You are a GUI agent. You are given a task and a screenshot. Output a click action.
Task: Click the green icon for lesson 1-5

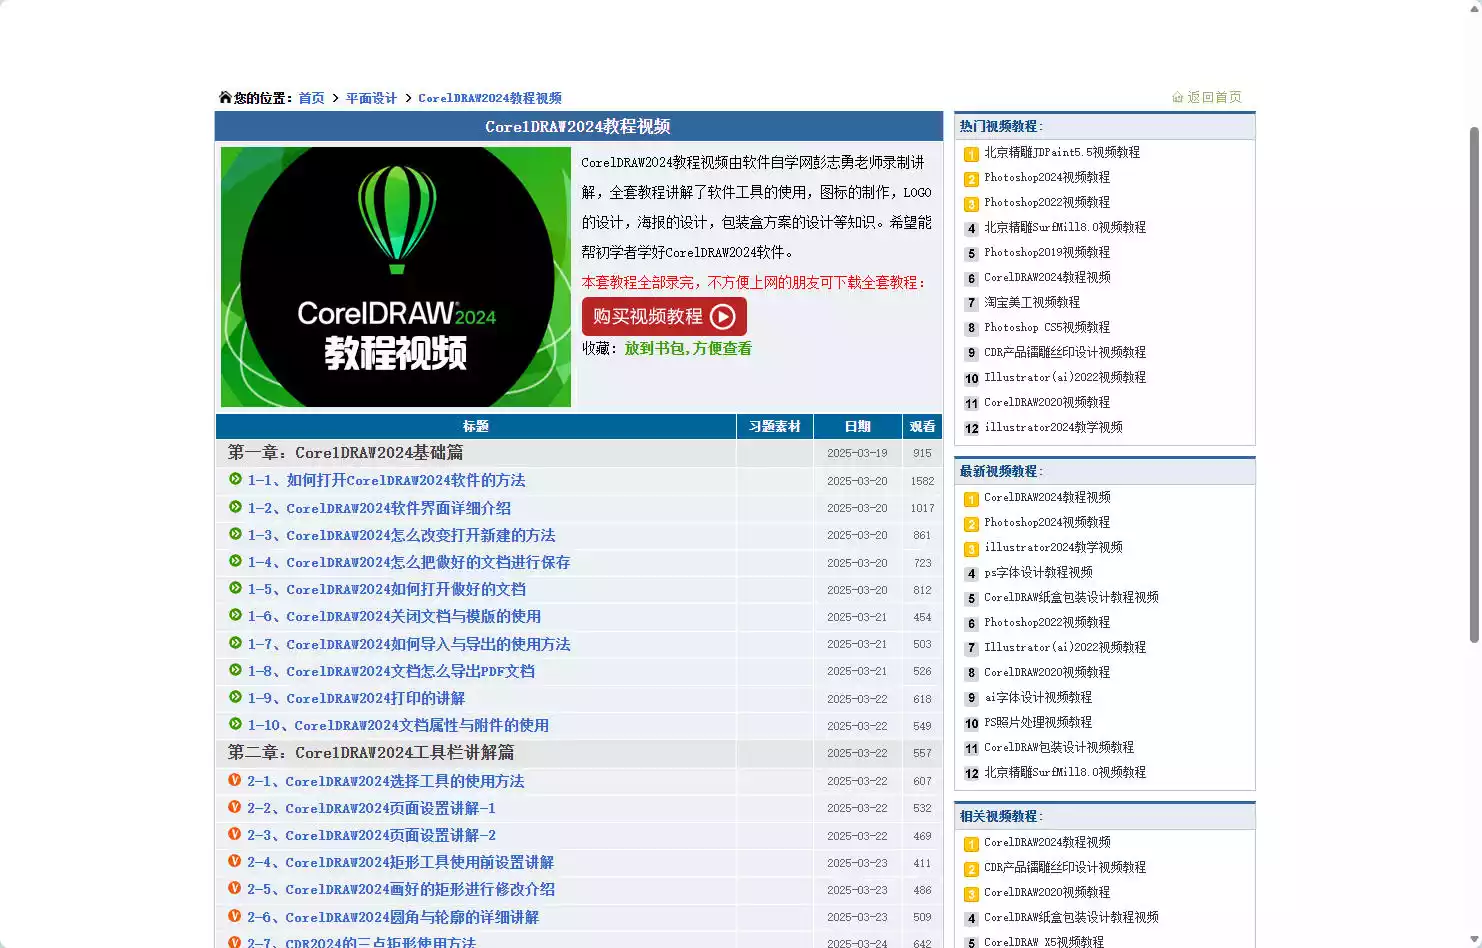235,588
